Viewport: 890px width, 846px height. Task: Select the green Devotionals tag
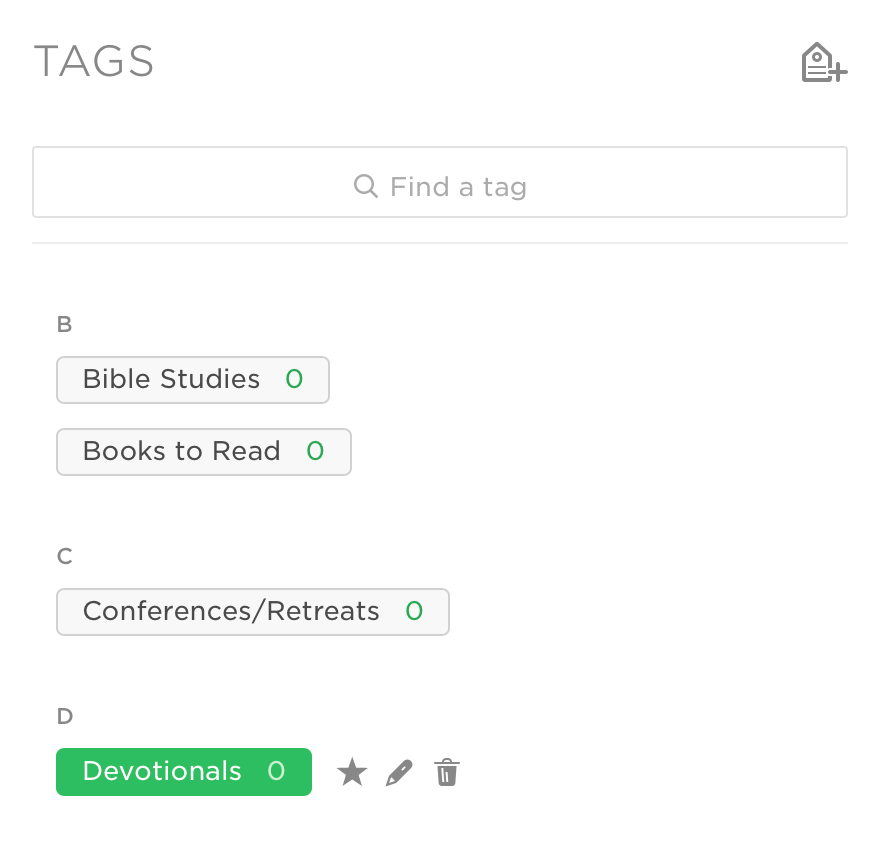(x=162, y=772)
